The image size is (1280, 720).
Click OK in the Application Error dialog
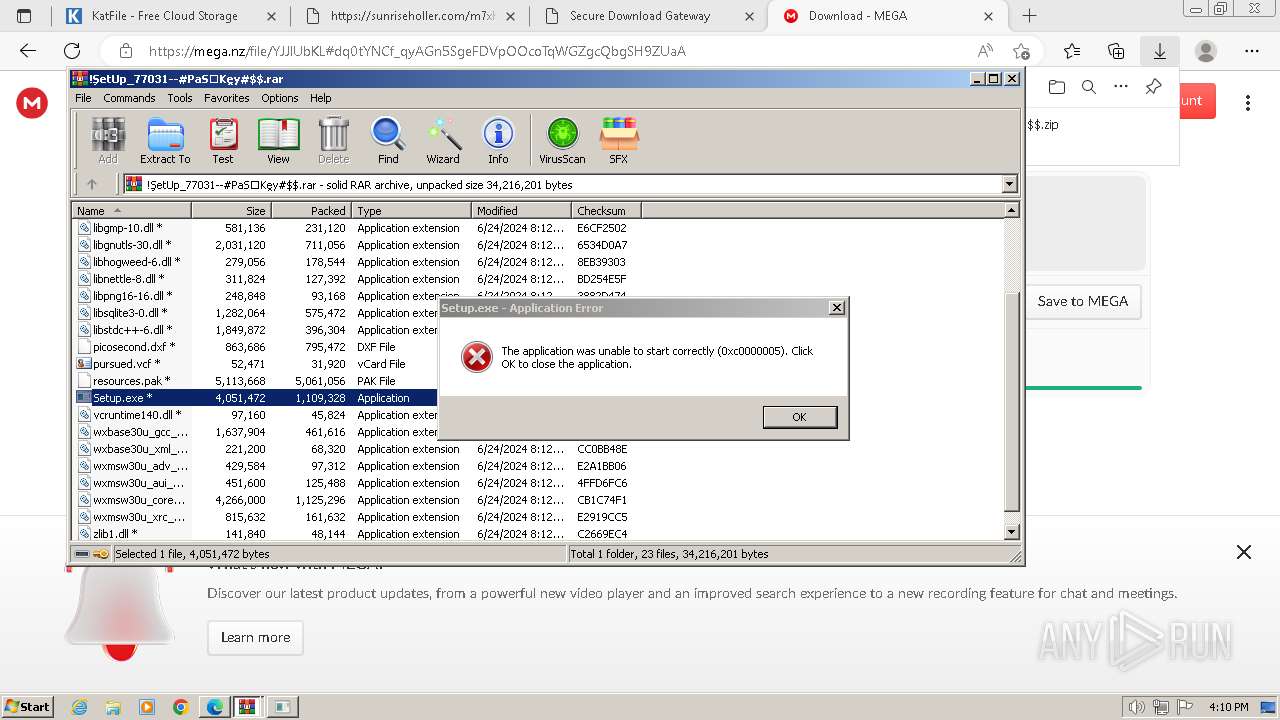pyautogui.click(x=799, y=417)
